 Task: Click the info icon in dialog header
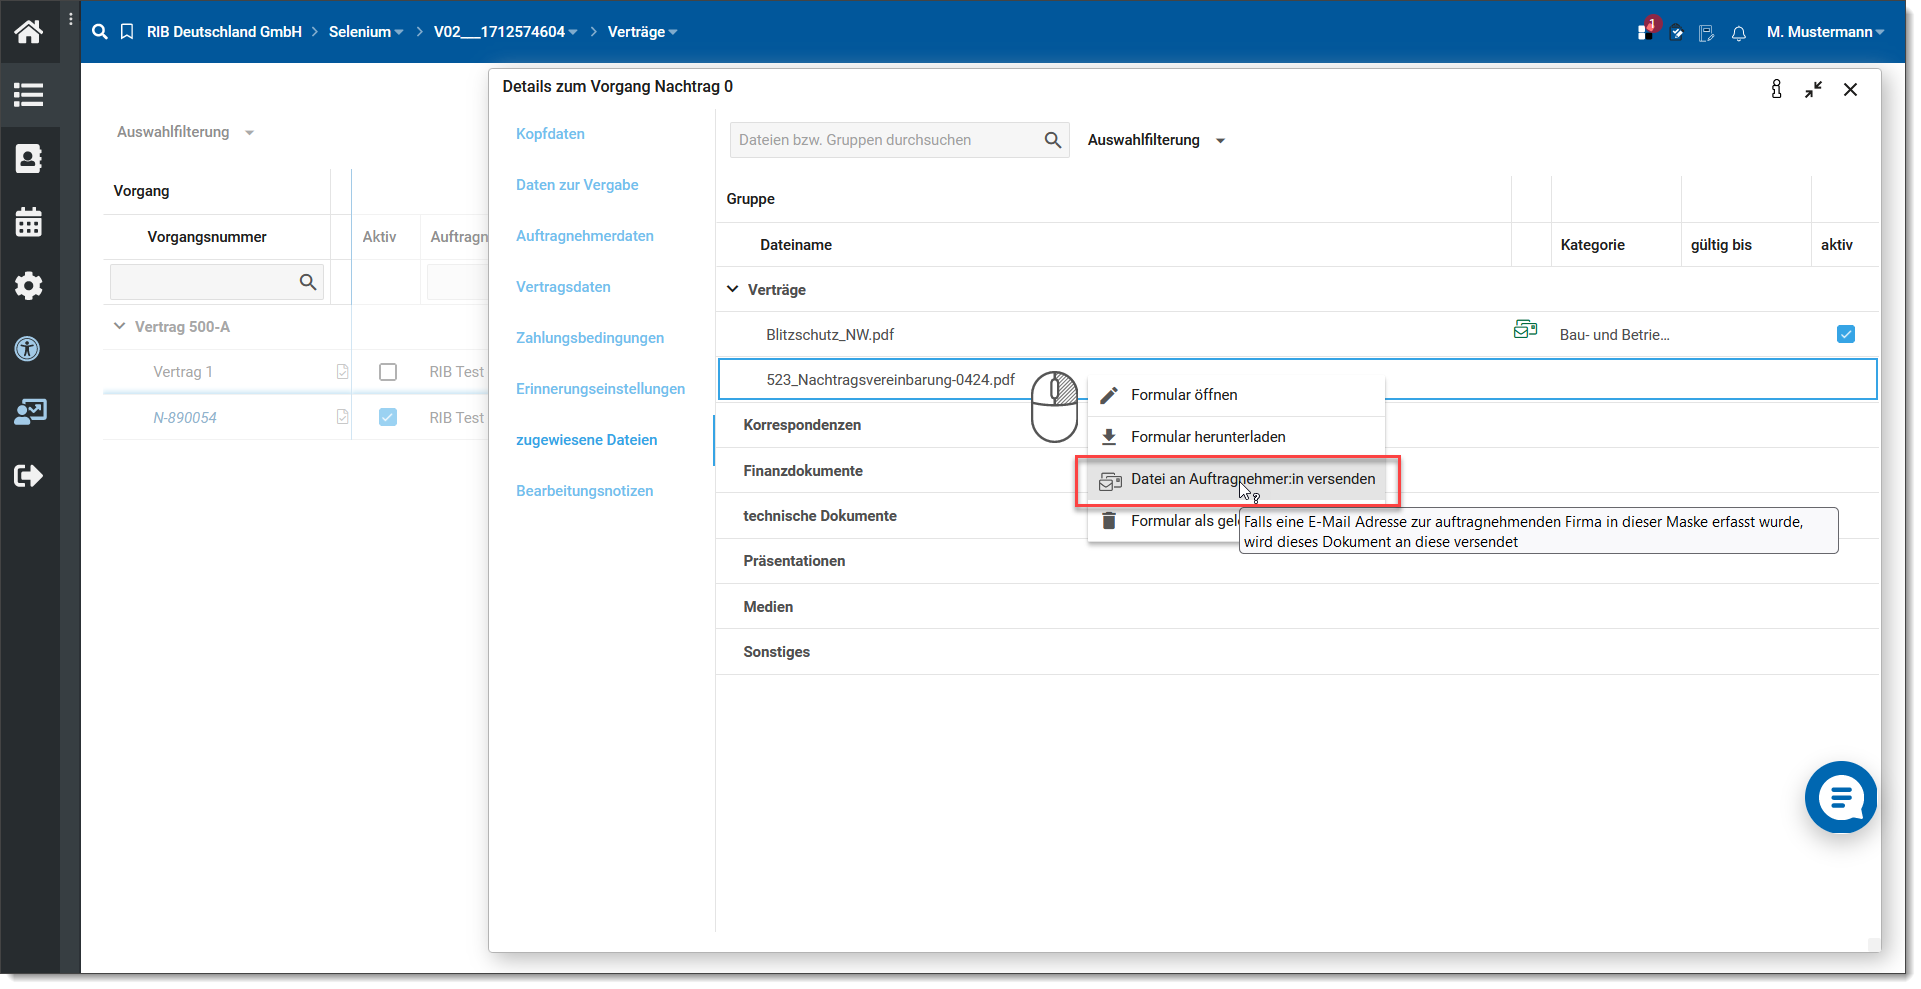tap(1776, 89)
